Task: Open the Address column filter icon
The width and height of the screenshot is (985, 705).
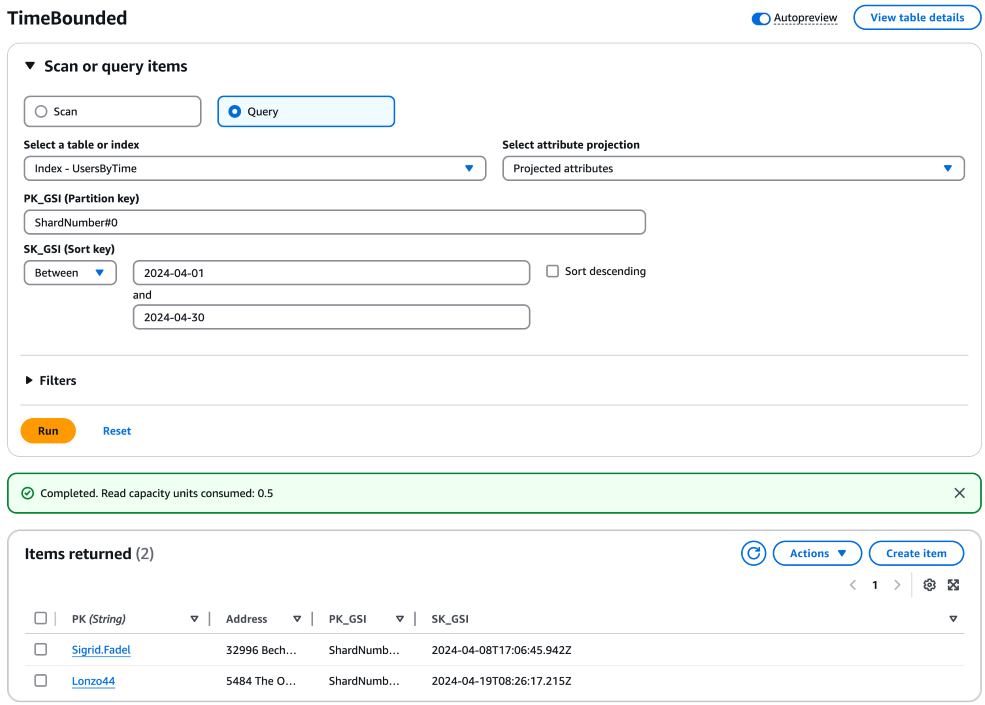Action: [x=297, y=618]
